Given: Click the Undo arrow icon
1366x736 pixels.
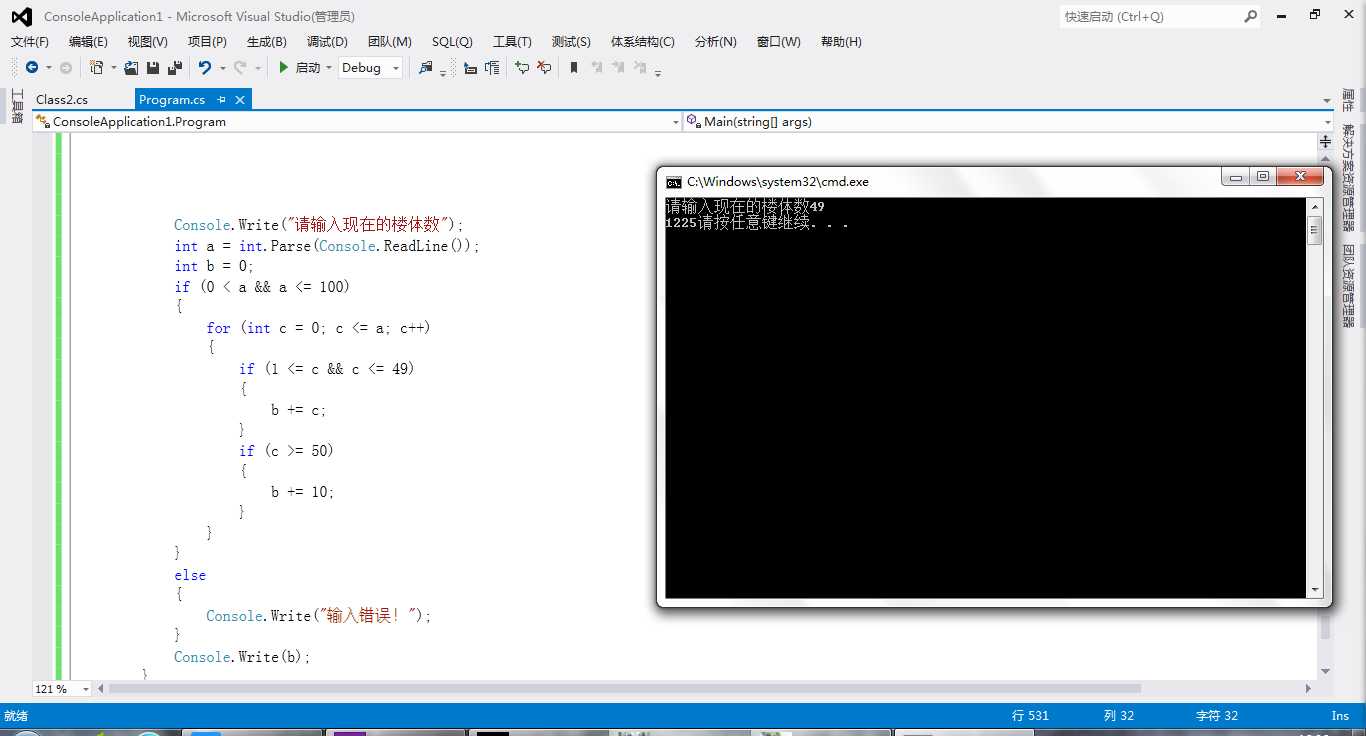Looking at the screenshot, I should [x=205, y=67].
